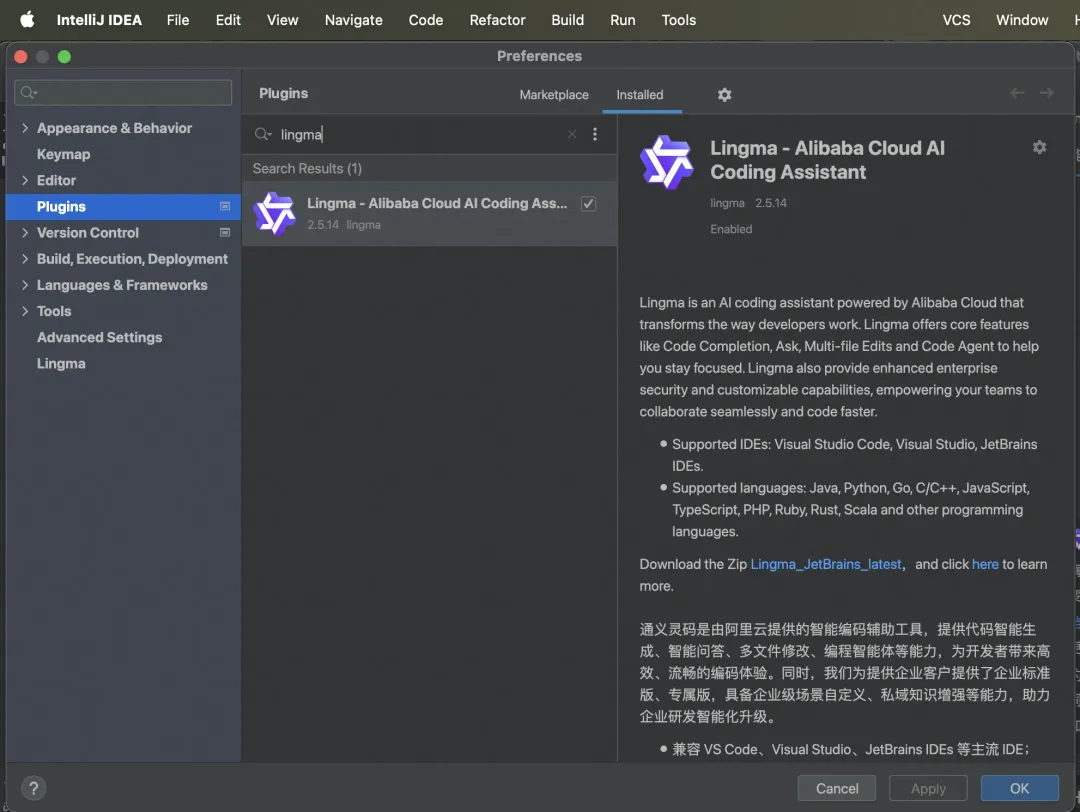Click the 'Enabled' status text
1080x812 pixels.
731,229
